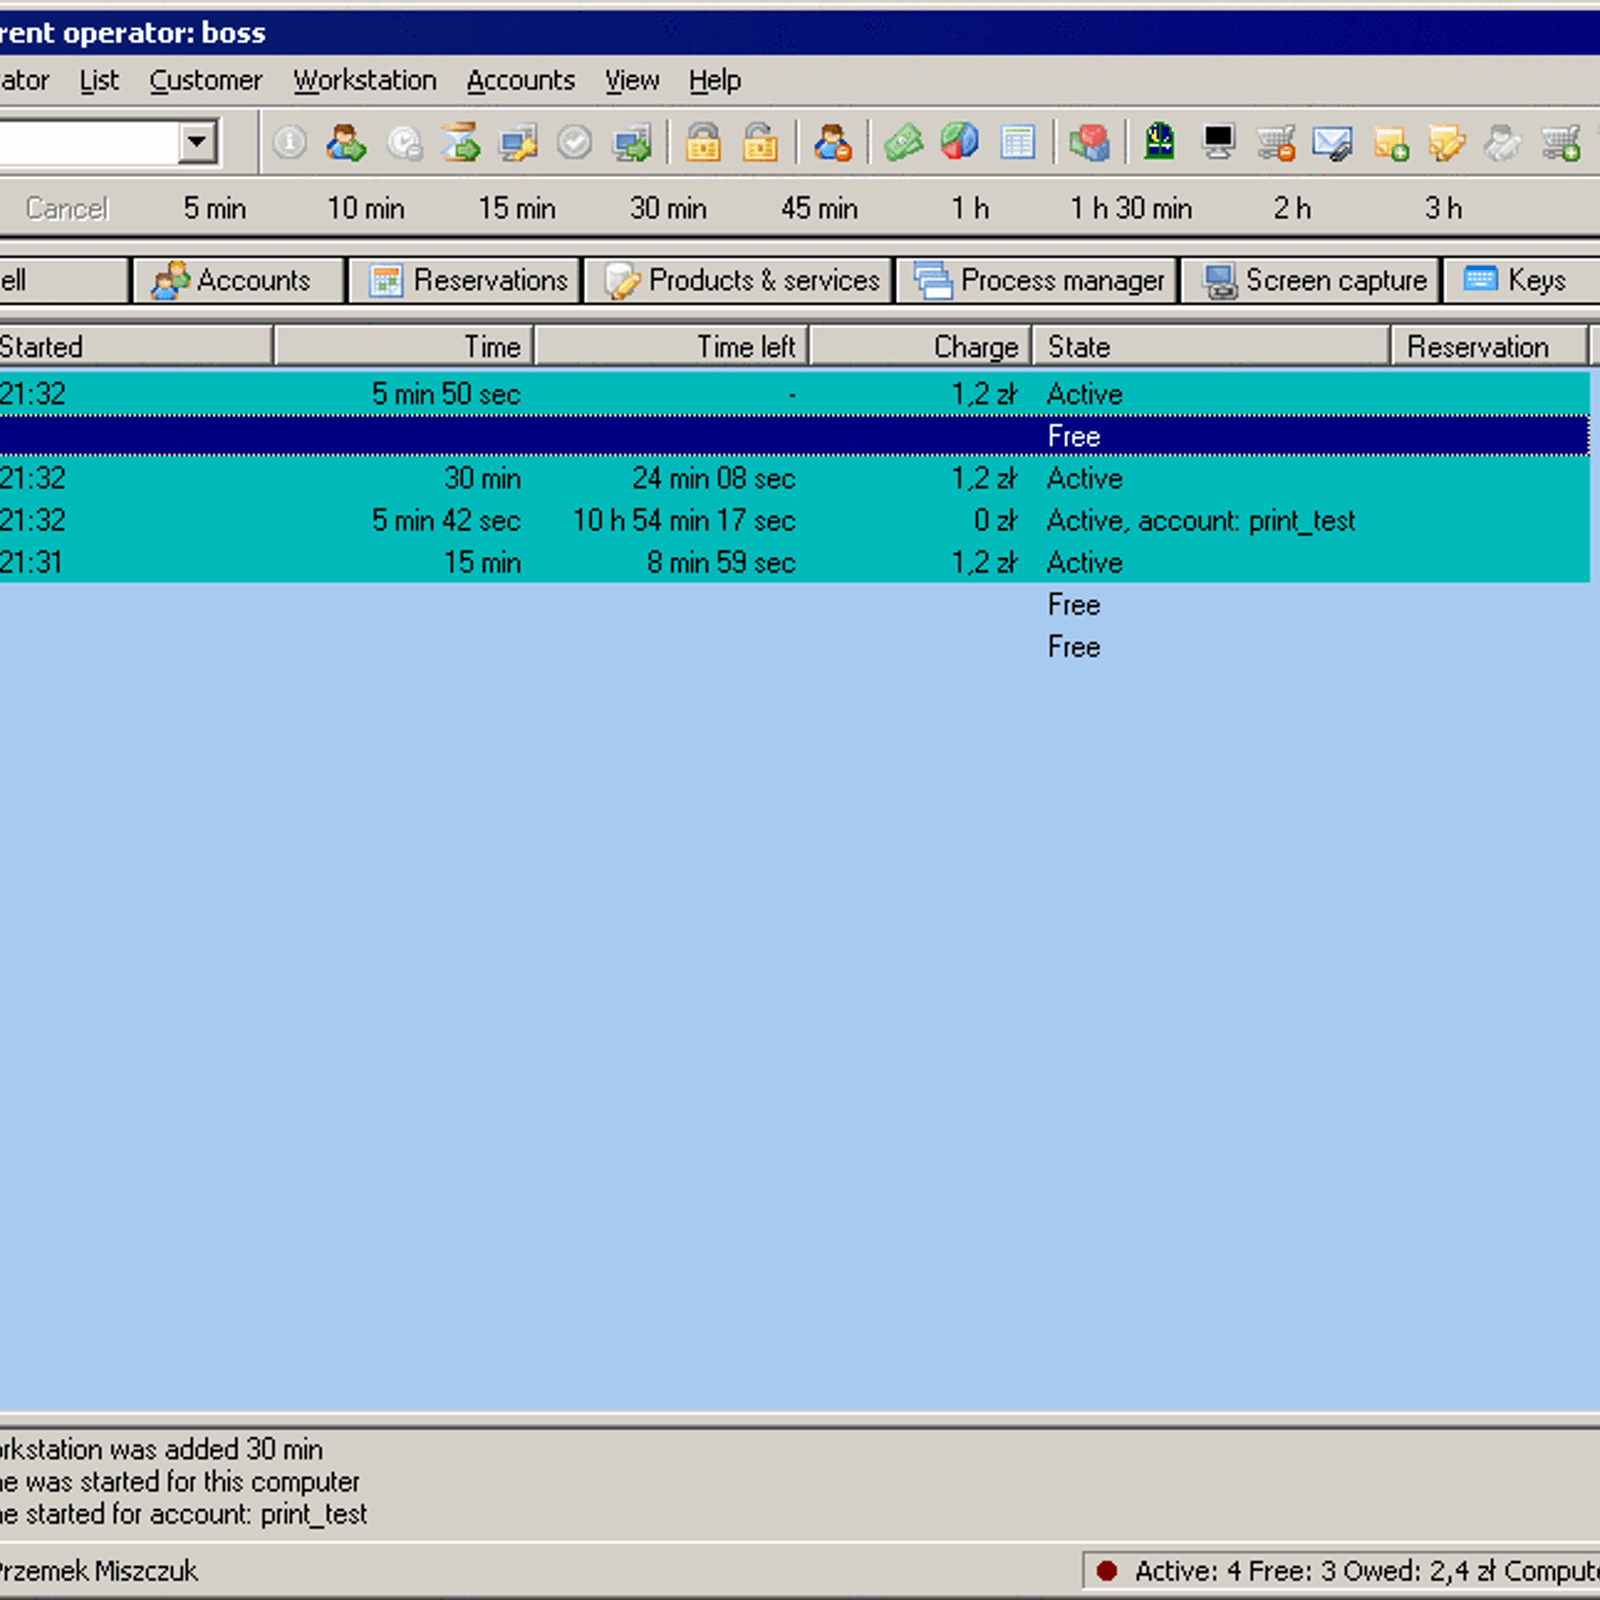Click the closed padlock toolbar icon
This screenshot has height=1600, width=1600.
pyautogui.click(x=703, y=143)
